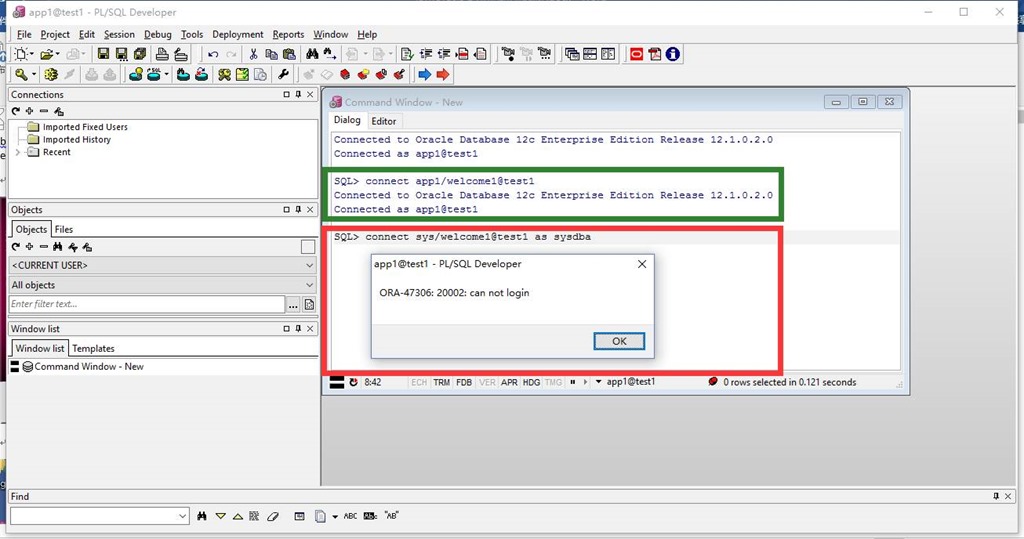
Task: Select the Imported Fixed Users folder
Action: click(x=85, y=127)
